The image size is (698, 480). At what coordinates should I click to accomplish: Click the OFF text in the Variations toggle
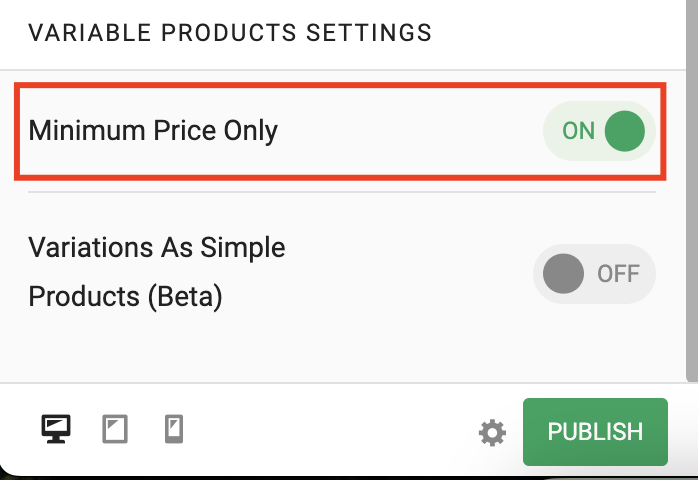pyautogui.click(x=618, y=274)
